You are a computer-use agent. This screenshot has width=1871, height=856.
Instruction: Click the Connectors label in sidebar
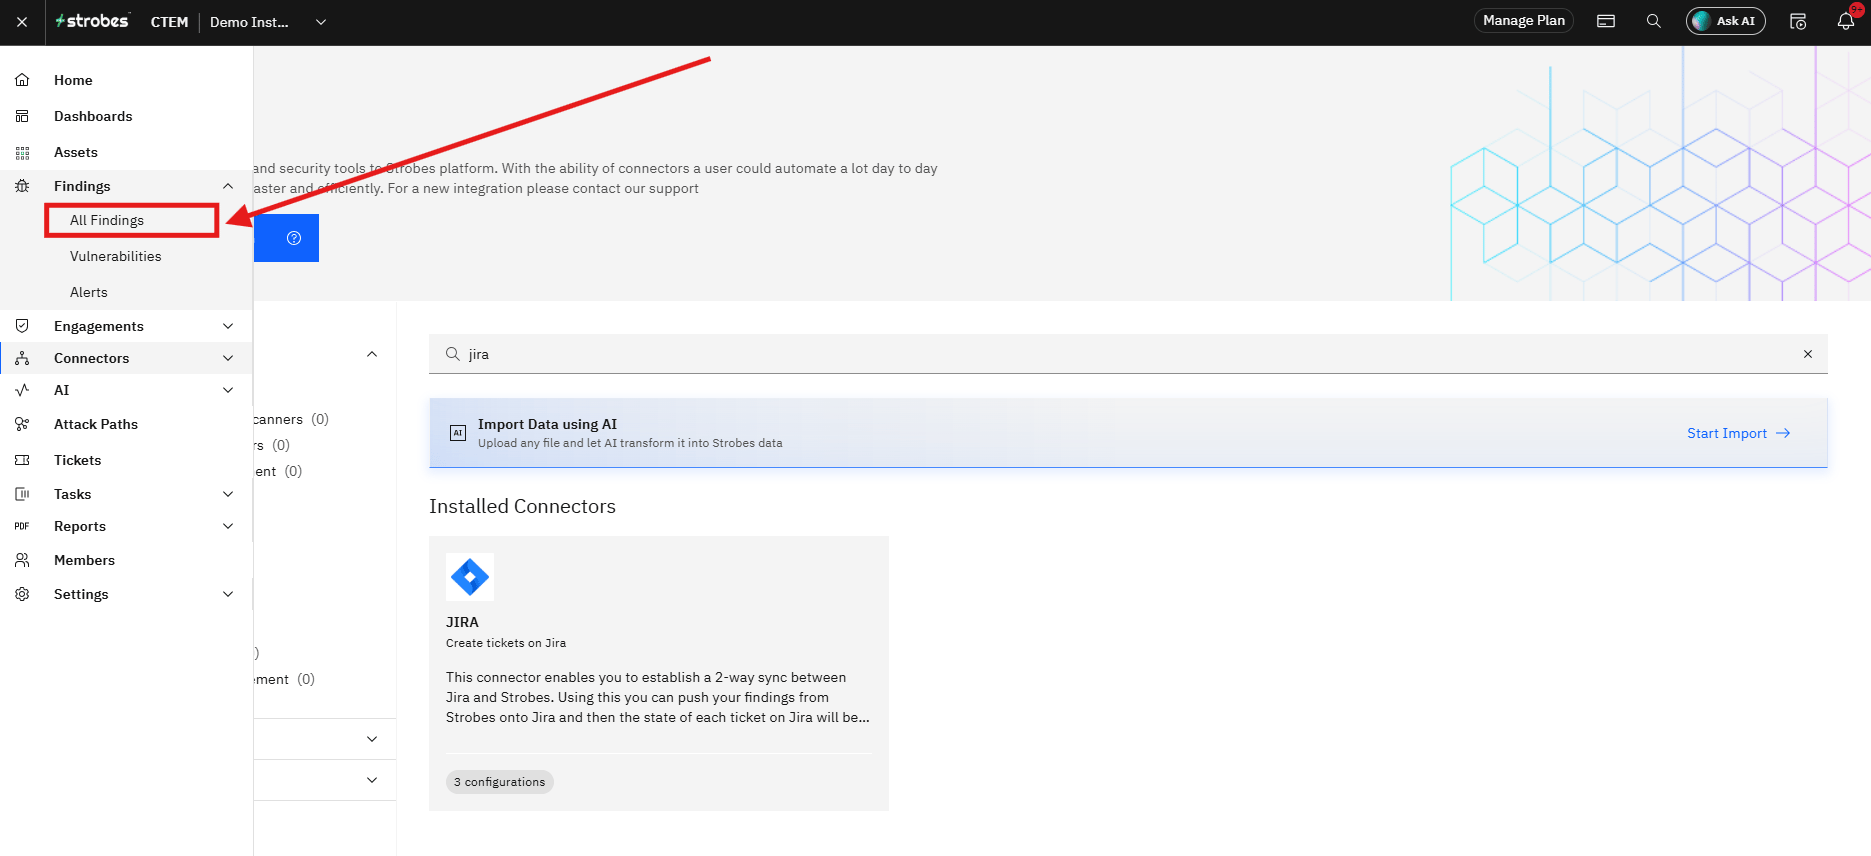(x=92, y=358)
